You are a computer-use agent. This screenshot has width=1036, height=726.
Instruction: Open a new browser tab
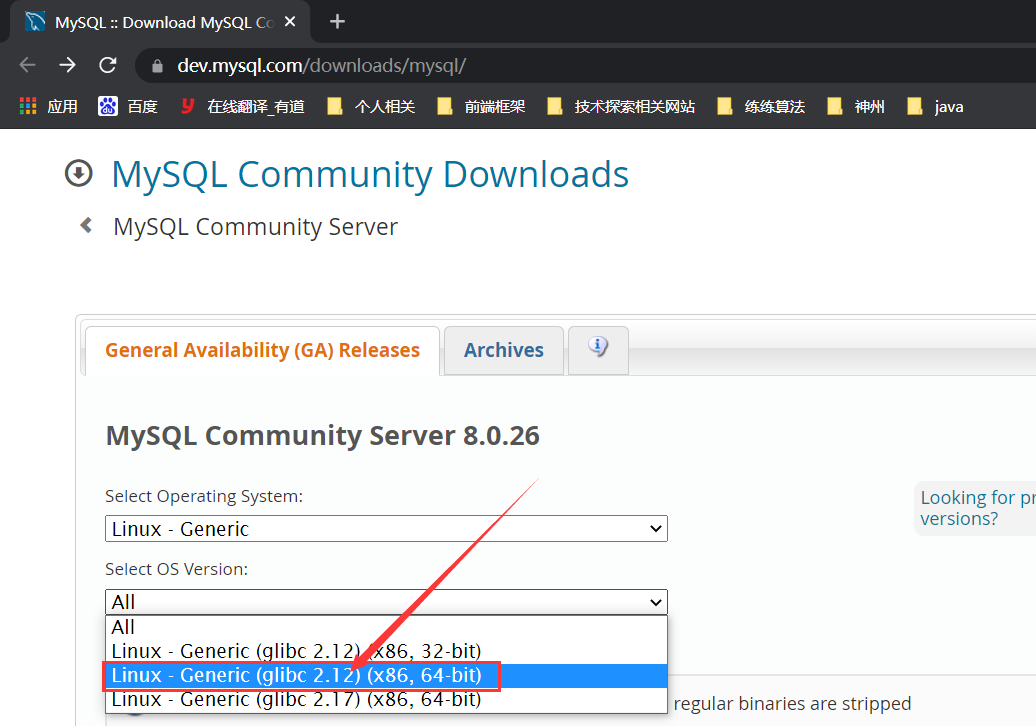click(336, 20)
